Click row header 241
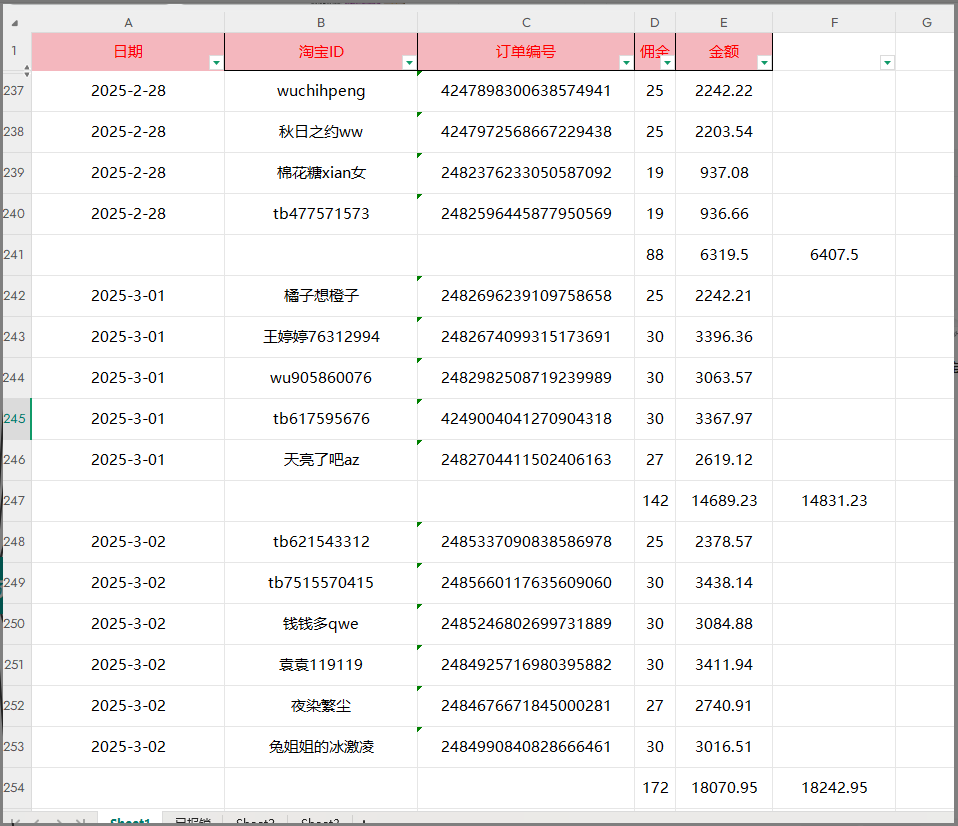 [15, 255]
